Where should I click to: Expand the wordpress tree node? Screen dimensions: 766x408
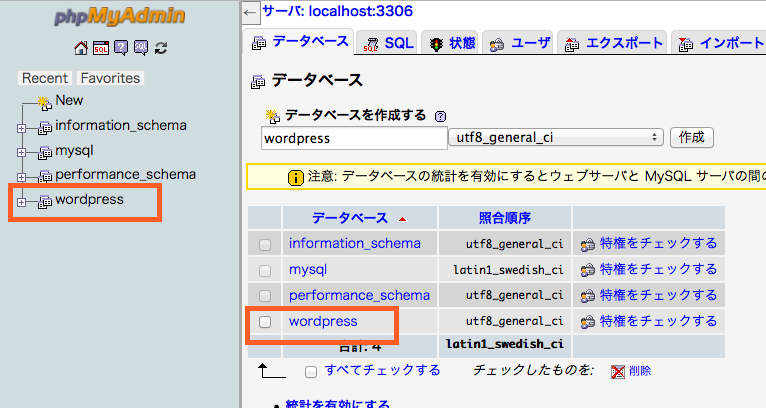pyautogui.click(x=21, y=202)
